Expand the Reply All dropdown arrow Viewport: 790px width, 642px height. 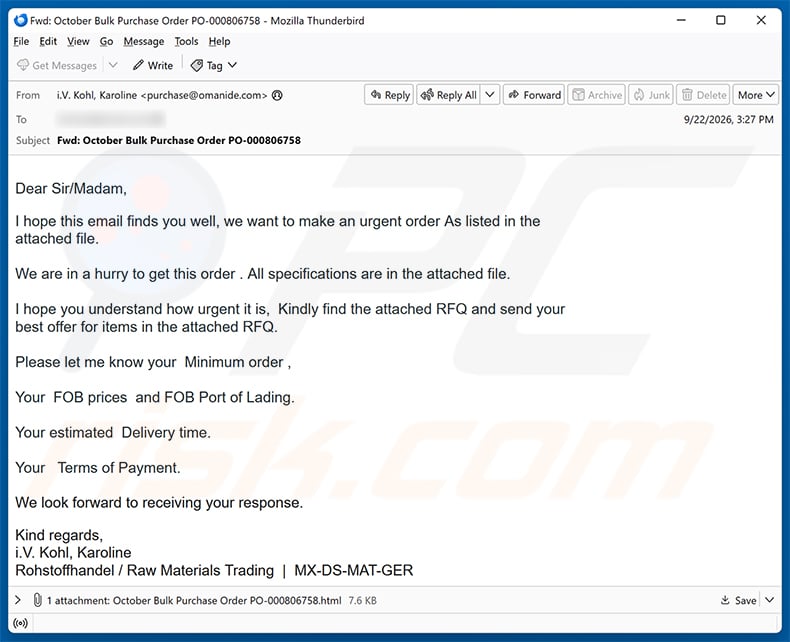point(490,95)
